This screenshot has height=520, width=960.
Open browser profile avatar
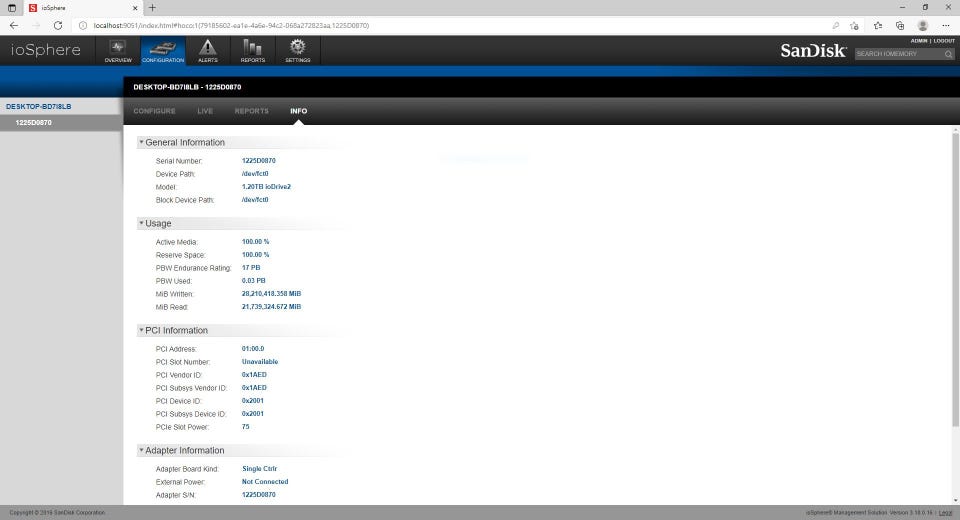tap(923, 25)
